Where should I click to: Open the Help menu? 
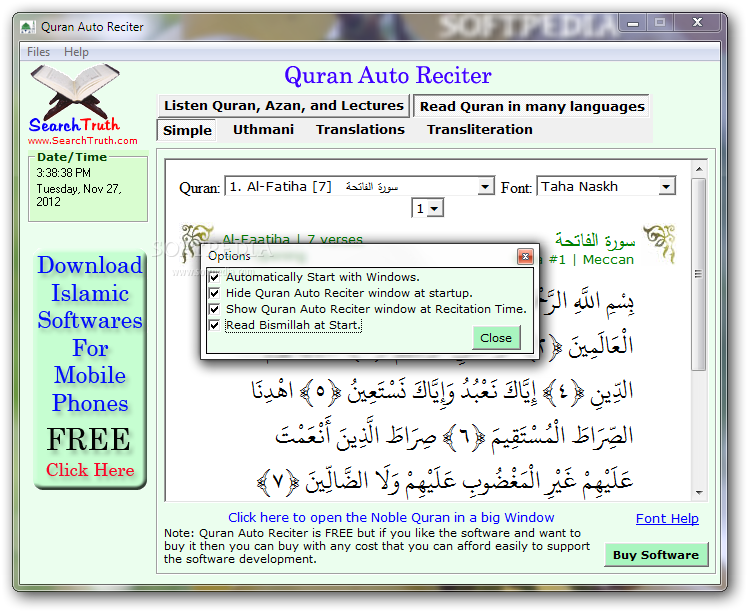[x=76, y=52]
